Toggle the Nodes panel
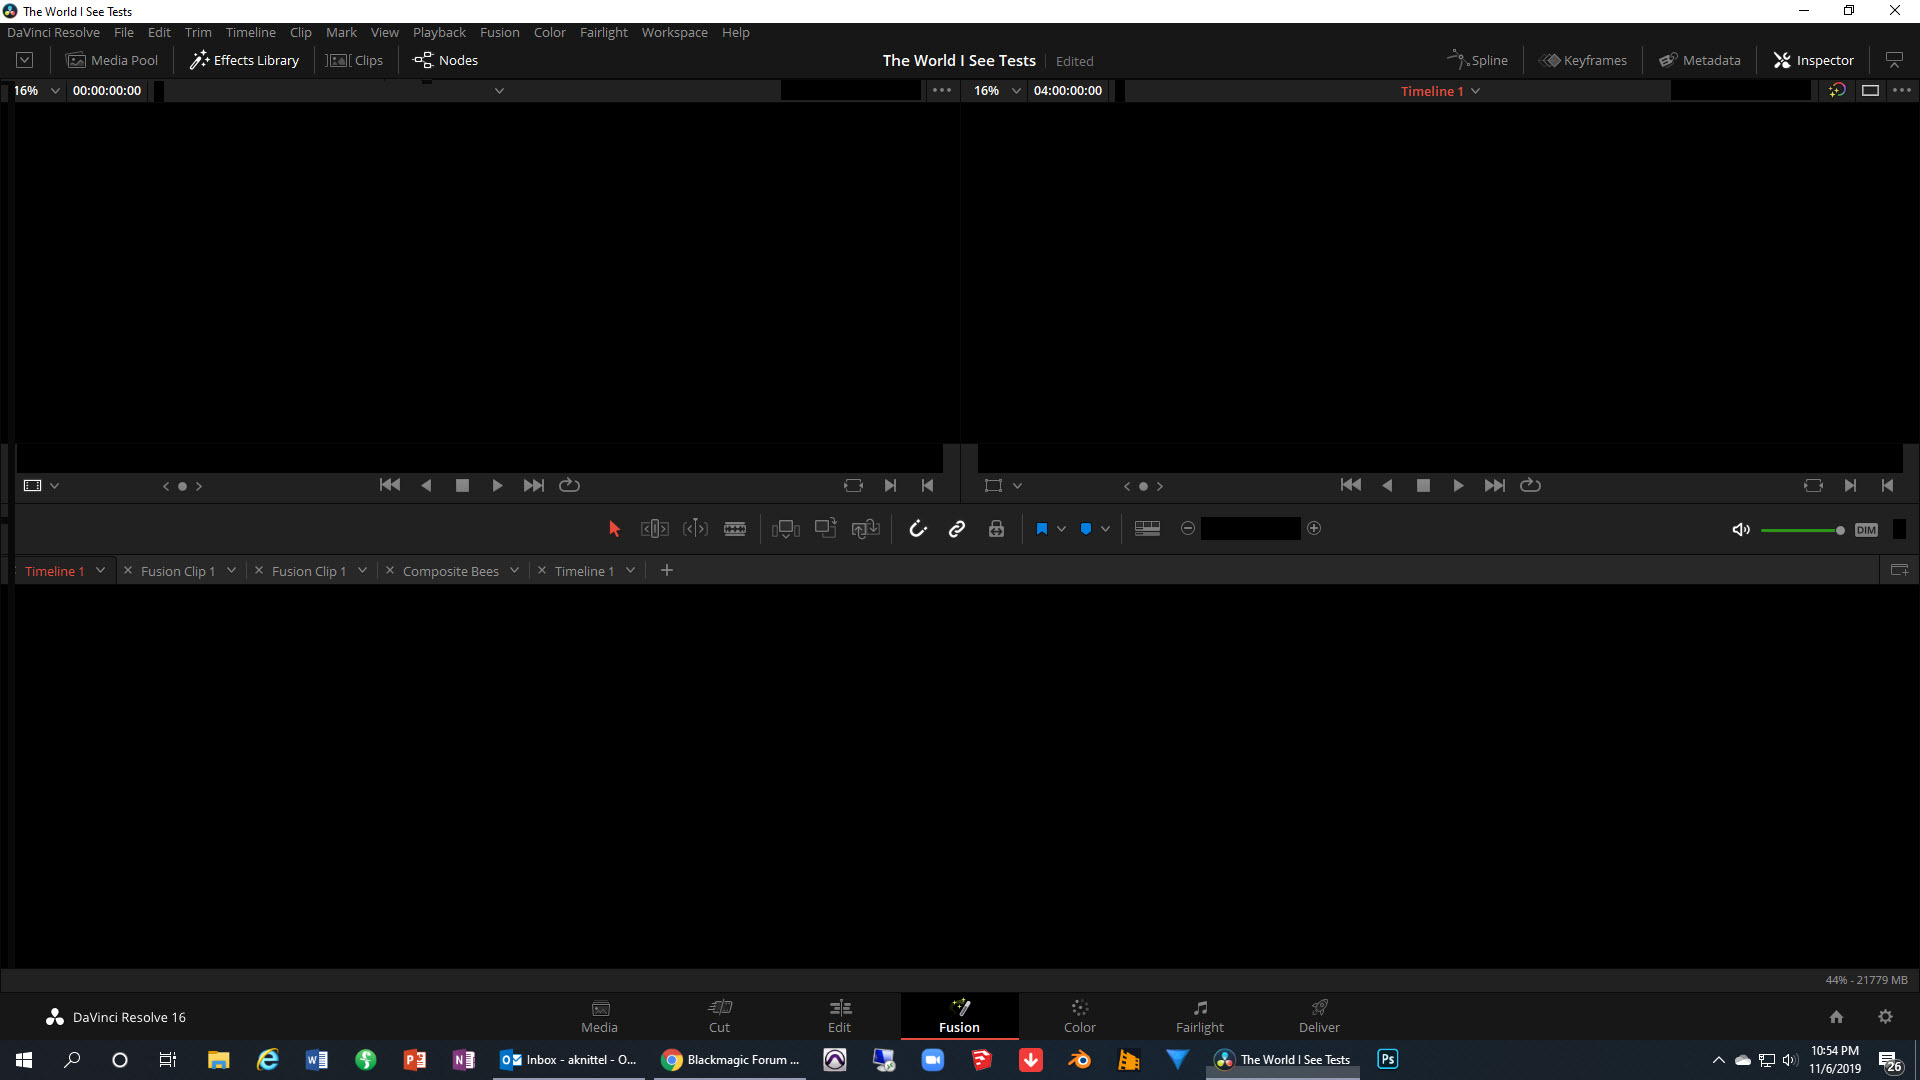1920x1080 pixels. 446,60
